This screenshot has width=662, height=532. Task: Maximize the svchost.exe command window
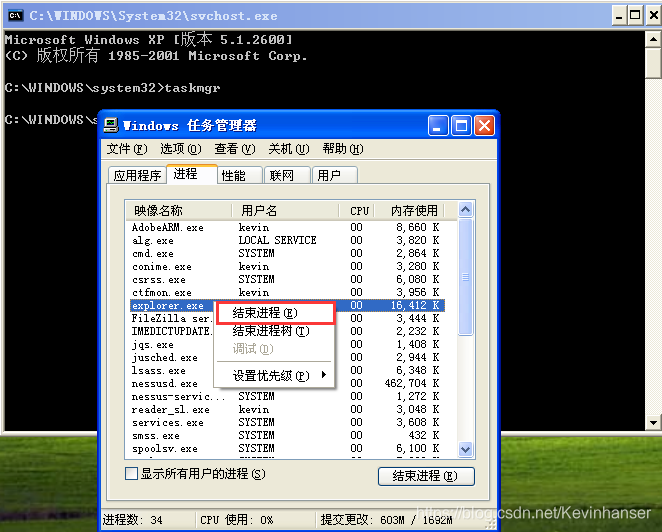pyautogui.click(x=635, y=16)
